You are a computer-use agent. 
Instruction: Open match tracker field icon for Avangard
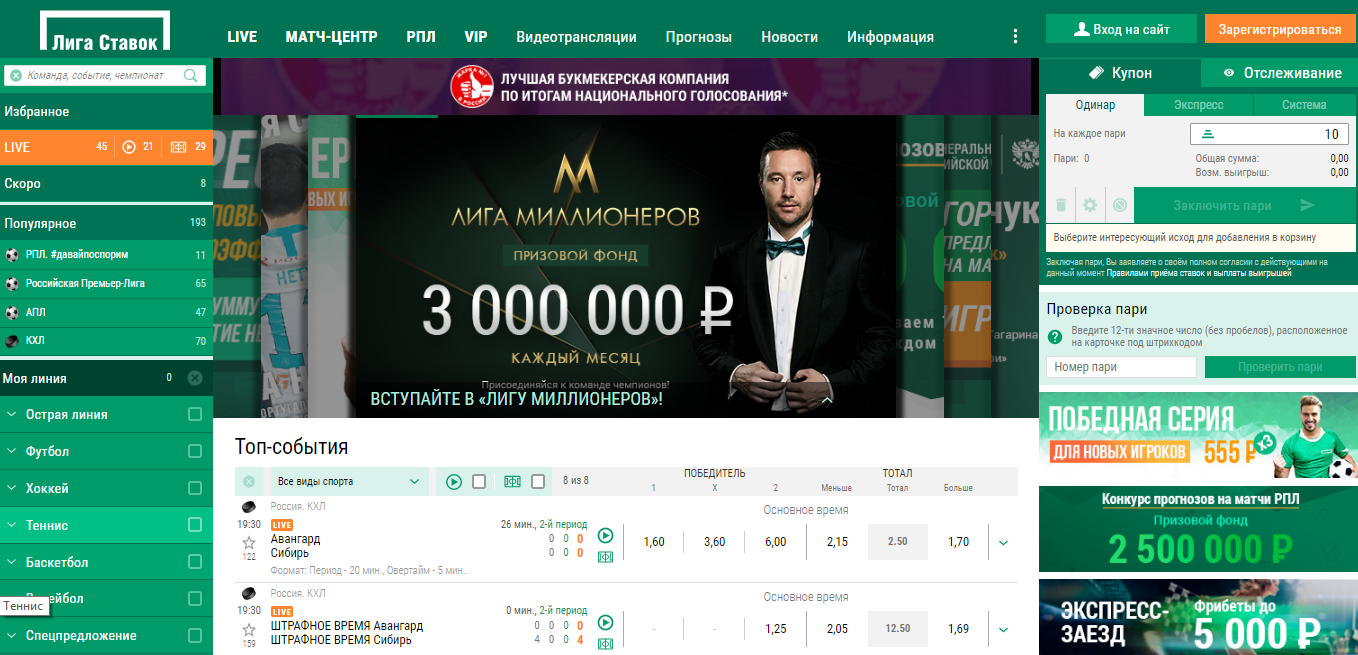point(605,557)
